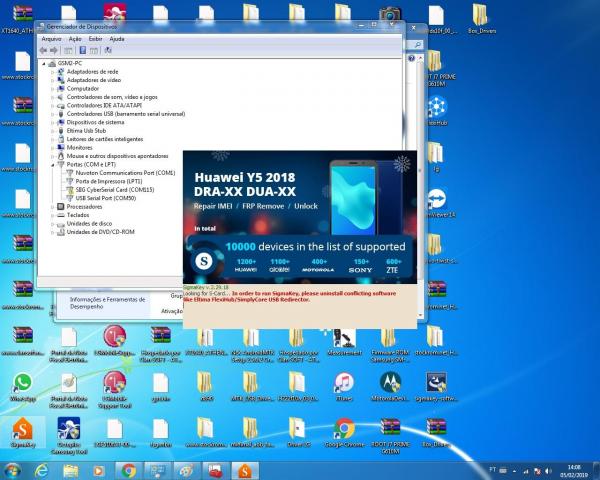Open the WhatsApp desktop shortcut
Viewport: 600px width, 480px height.
click(23, 387)
